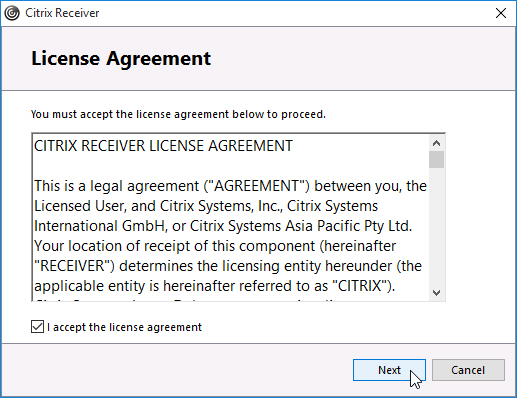The width and height of the screenshot is (517, 398).
Task: Place cursor on "CITRIX RECEIVER LICENSE AGREEMENT" title line
Action: [x=163, y=146]
